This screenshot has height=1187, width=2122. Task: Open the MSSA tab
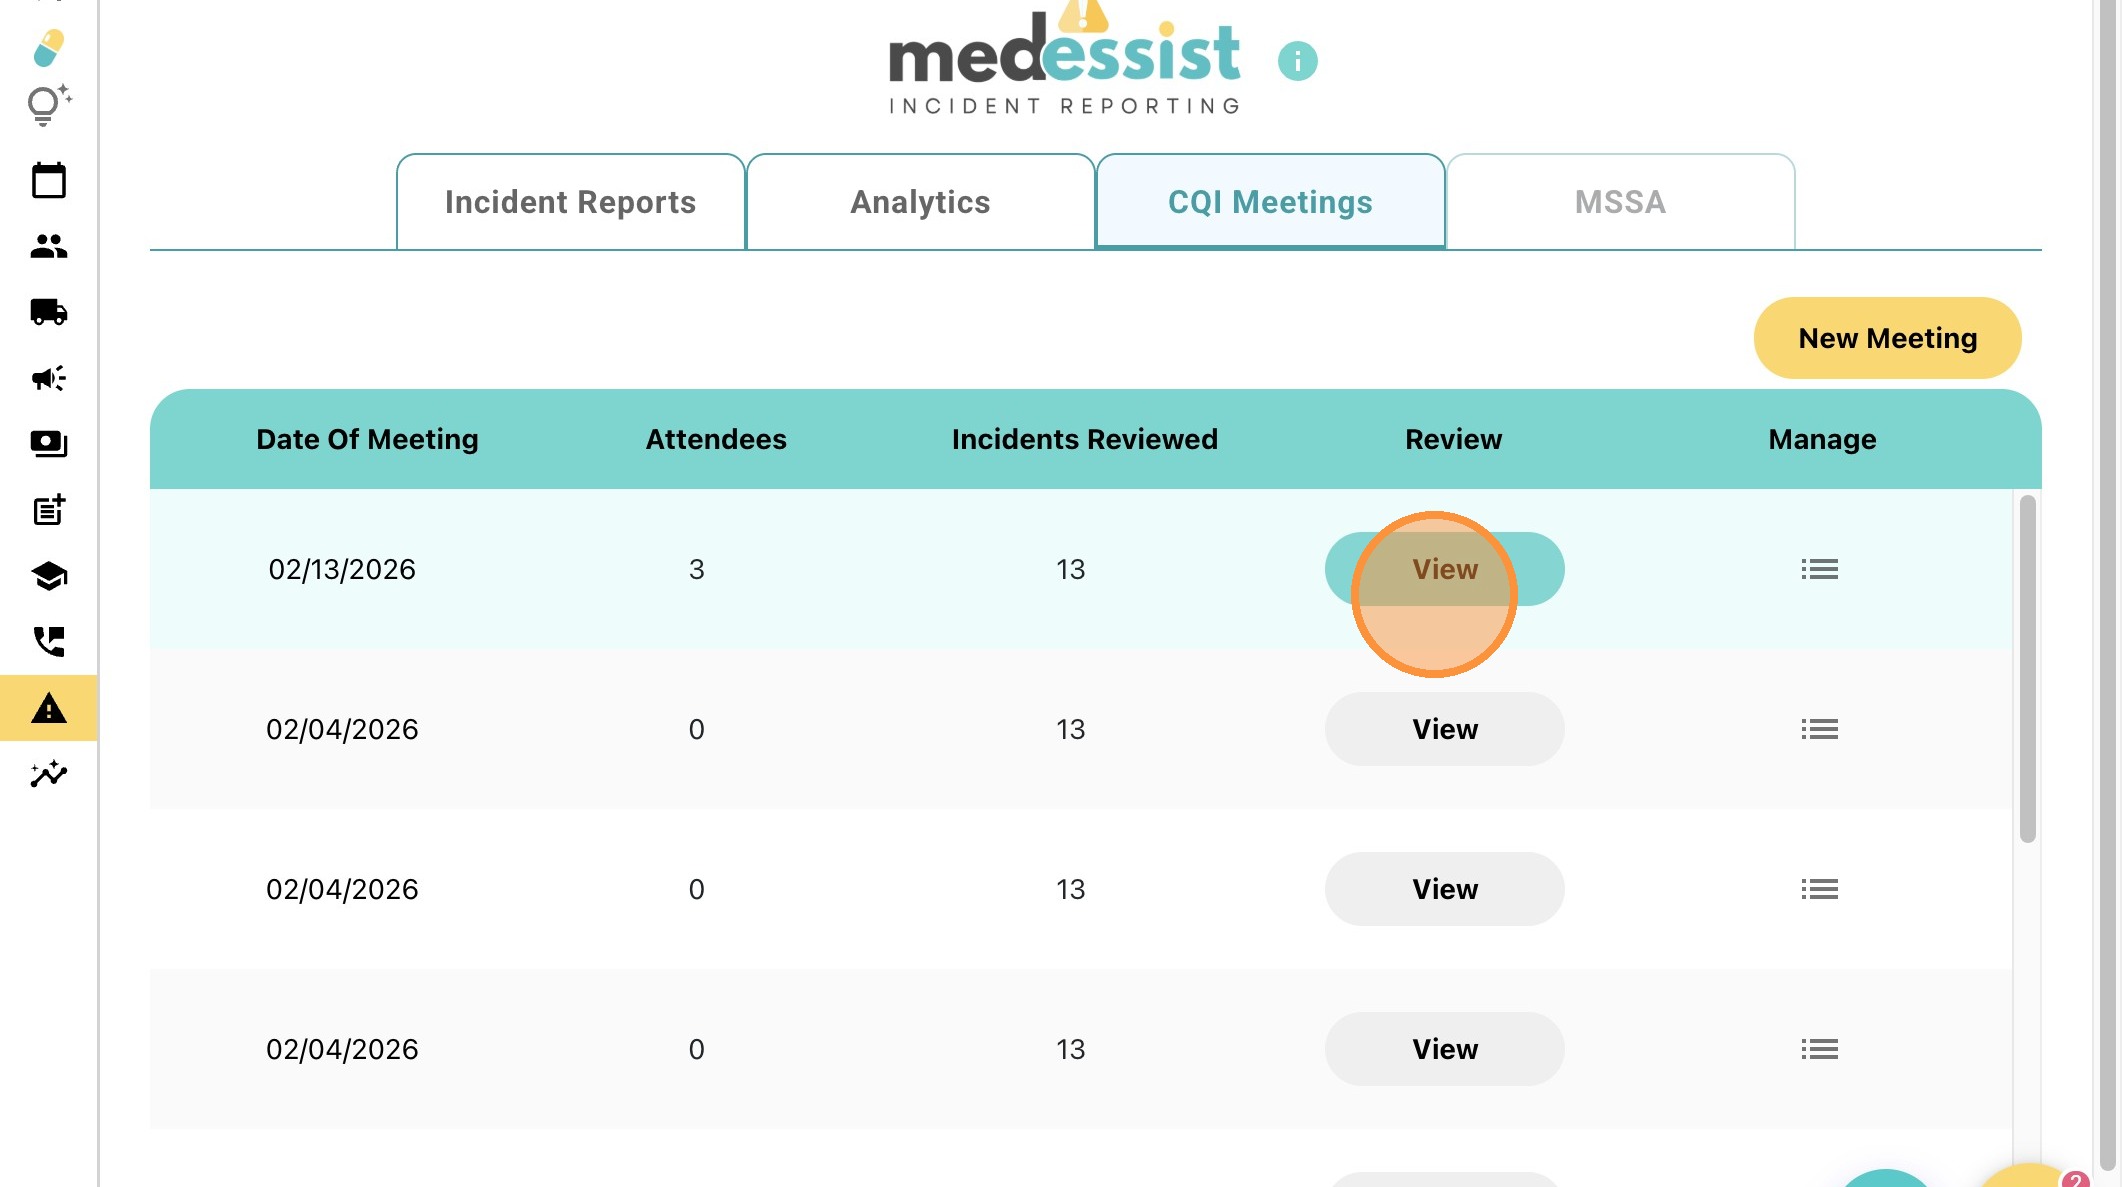point(1620,202)
